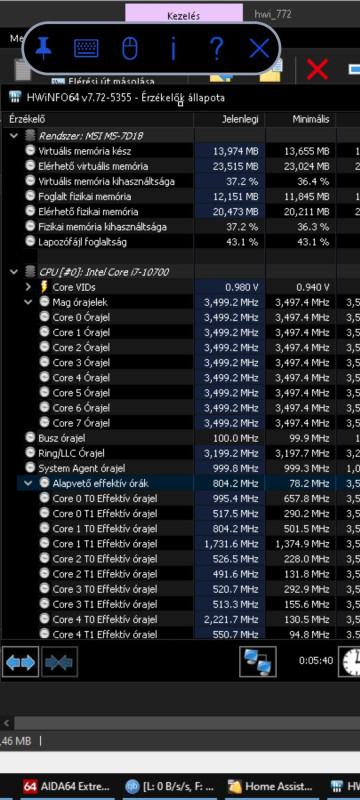Screen dimensions: 360x800
Task: Open the network monitors icon
Action: click(258, 662)
